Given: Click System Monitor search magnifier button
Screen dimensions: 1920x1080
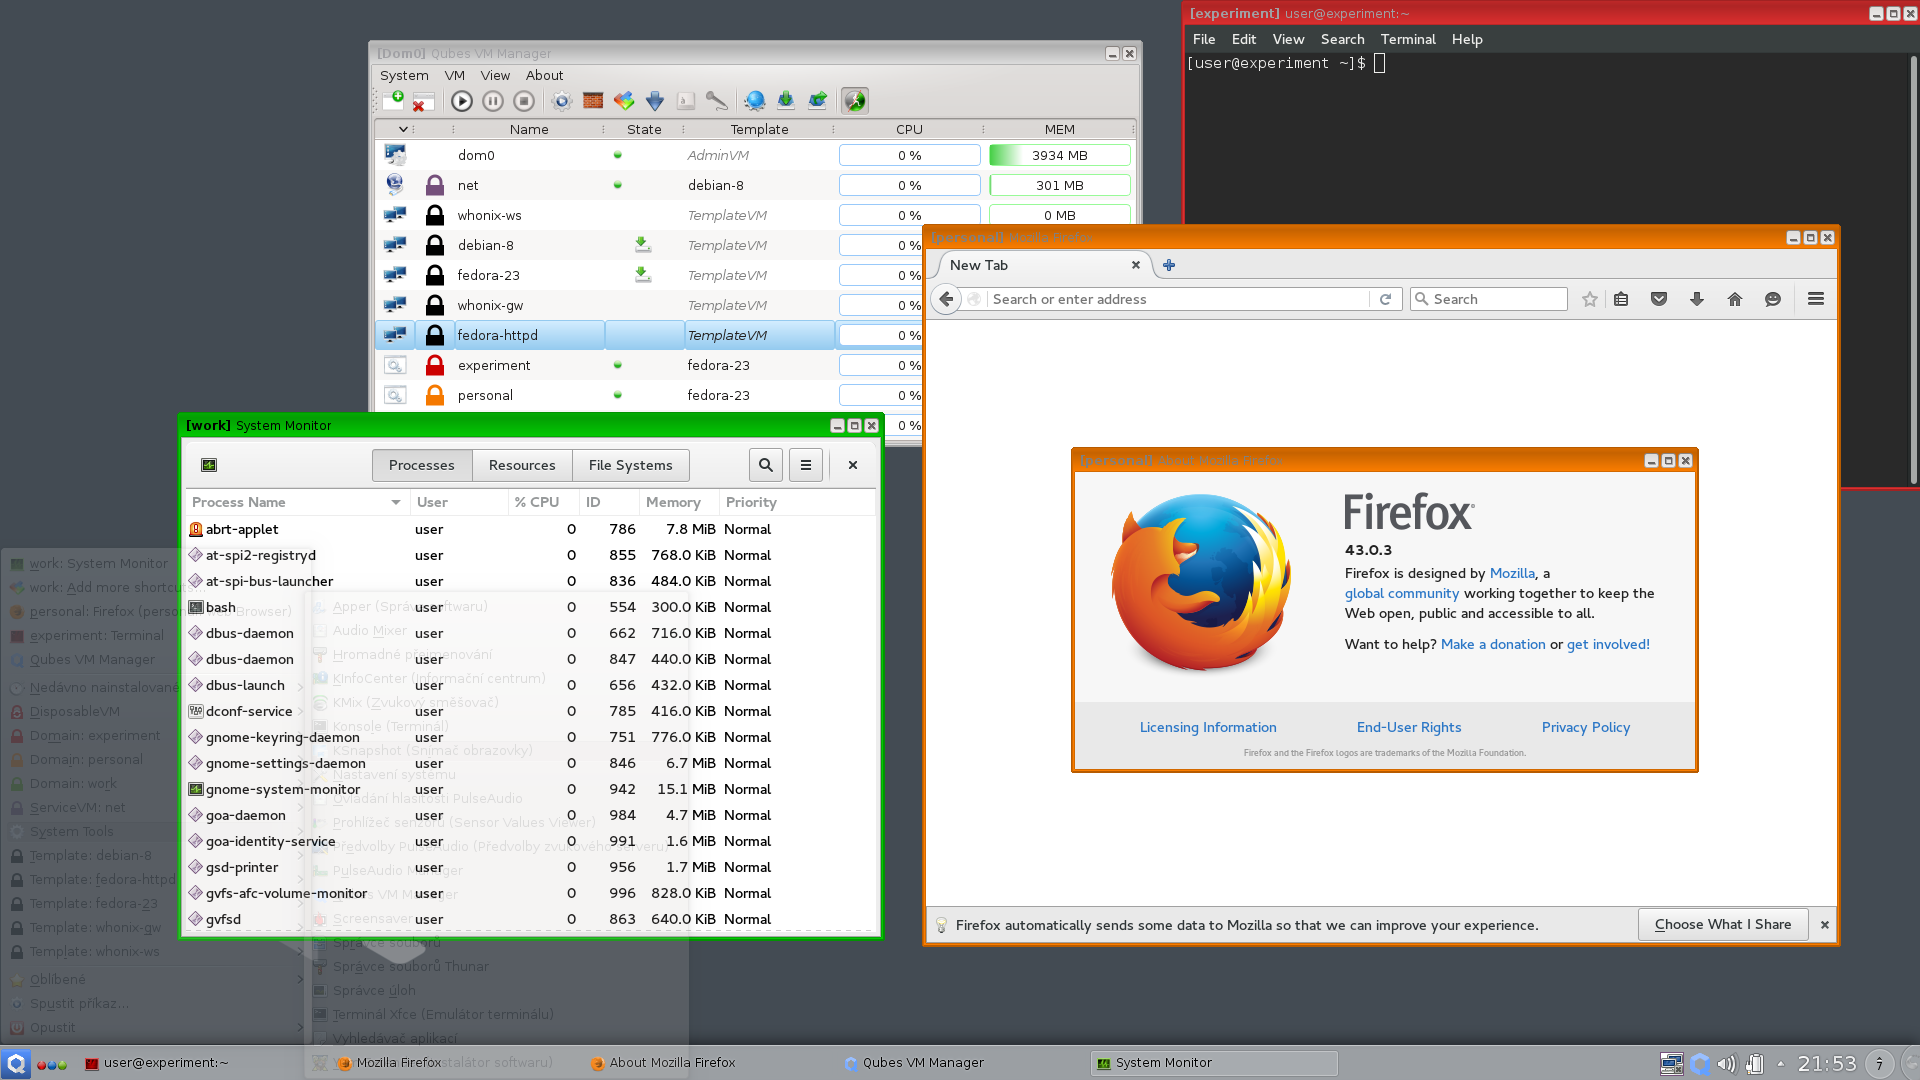Looking at the screenshot, I should coord(766,465).
